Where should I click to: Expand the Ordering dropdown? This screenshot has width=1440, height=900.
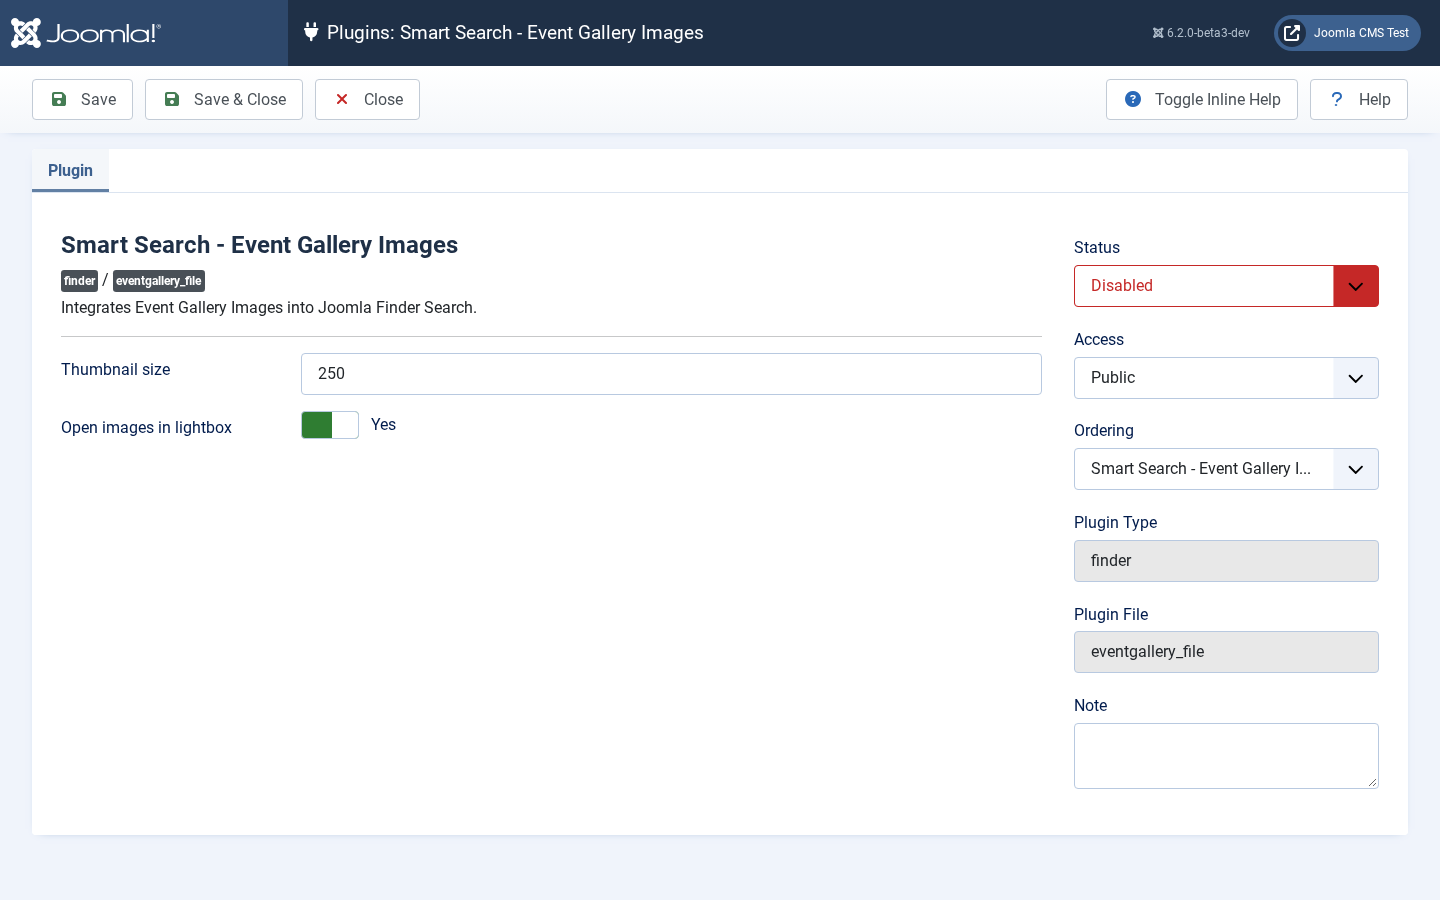1226,469
